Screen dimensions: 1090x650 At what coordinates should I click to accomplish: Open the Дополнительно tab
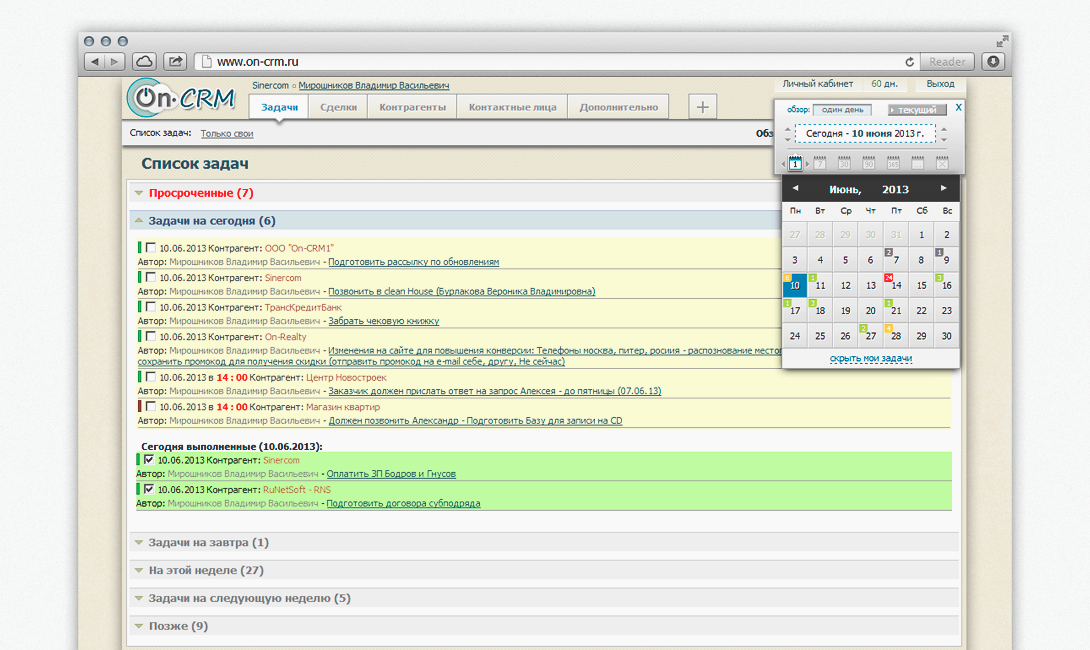(619, 107)
